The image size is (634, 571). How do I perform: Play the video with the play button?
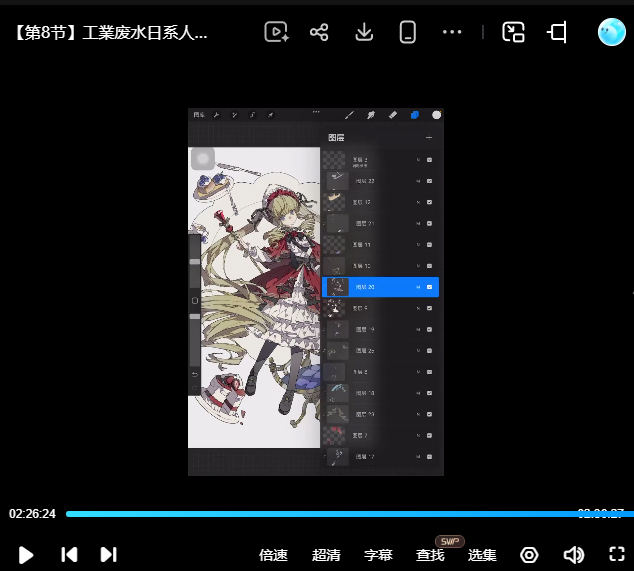pyautogui.click(x=26, y=555)
